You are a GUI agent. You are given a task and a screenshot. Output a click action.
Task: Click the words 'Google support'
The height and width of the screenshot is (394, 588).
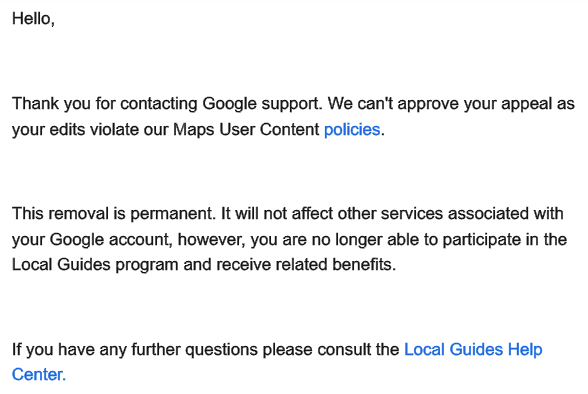(x=261, y=104)
